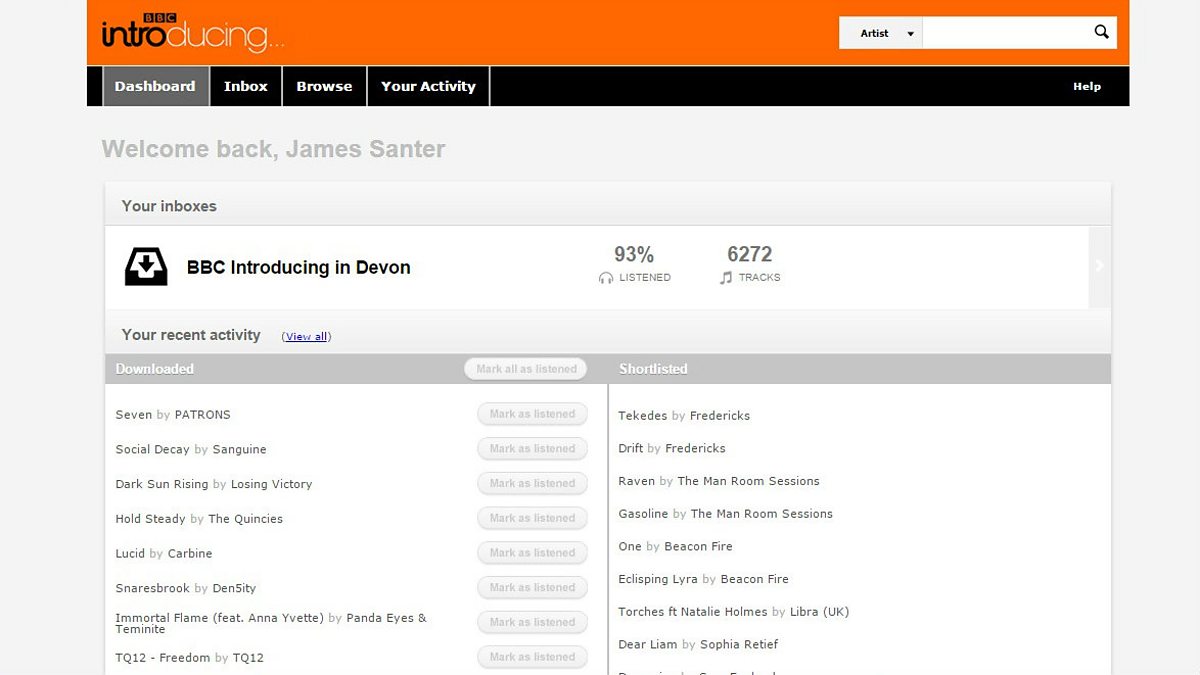Click the music note icon under 6272
1200x675 pixels.
click(x=726, y=278)
